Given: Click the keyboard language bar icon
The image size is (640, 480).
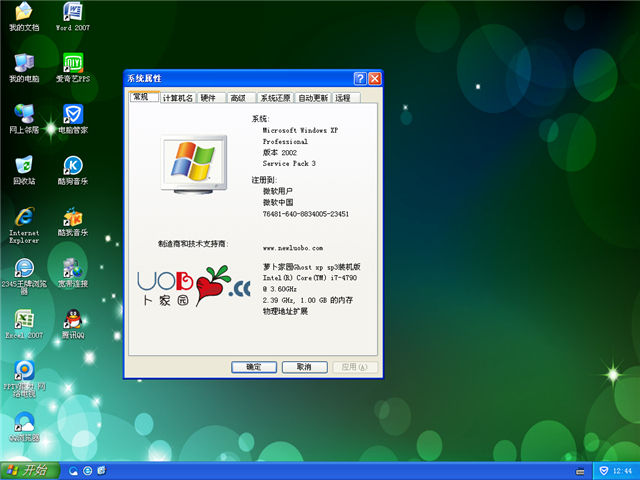Looking at the screenshot, I should click(x=580, y=471).
